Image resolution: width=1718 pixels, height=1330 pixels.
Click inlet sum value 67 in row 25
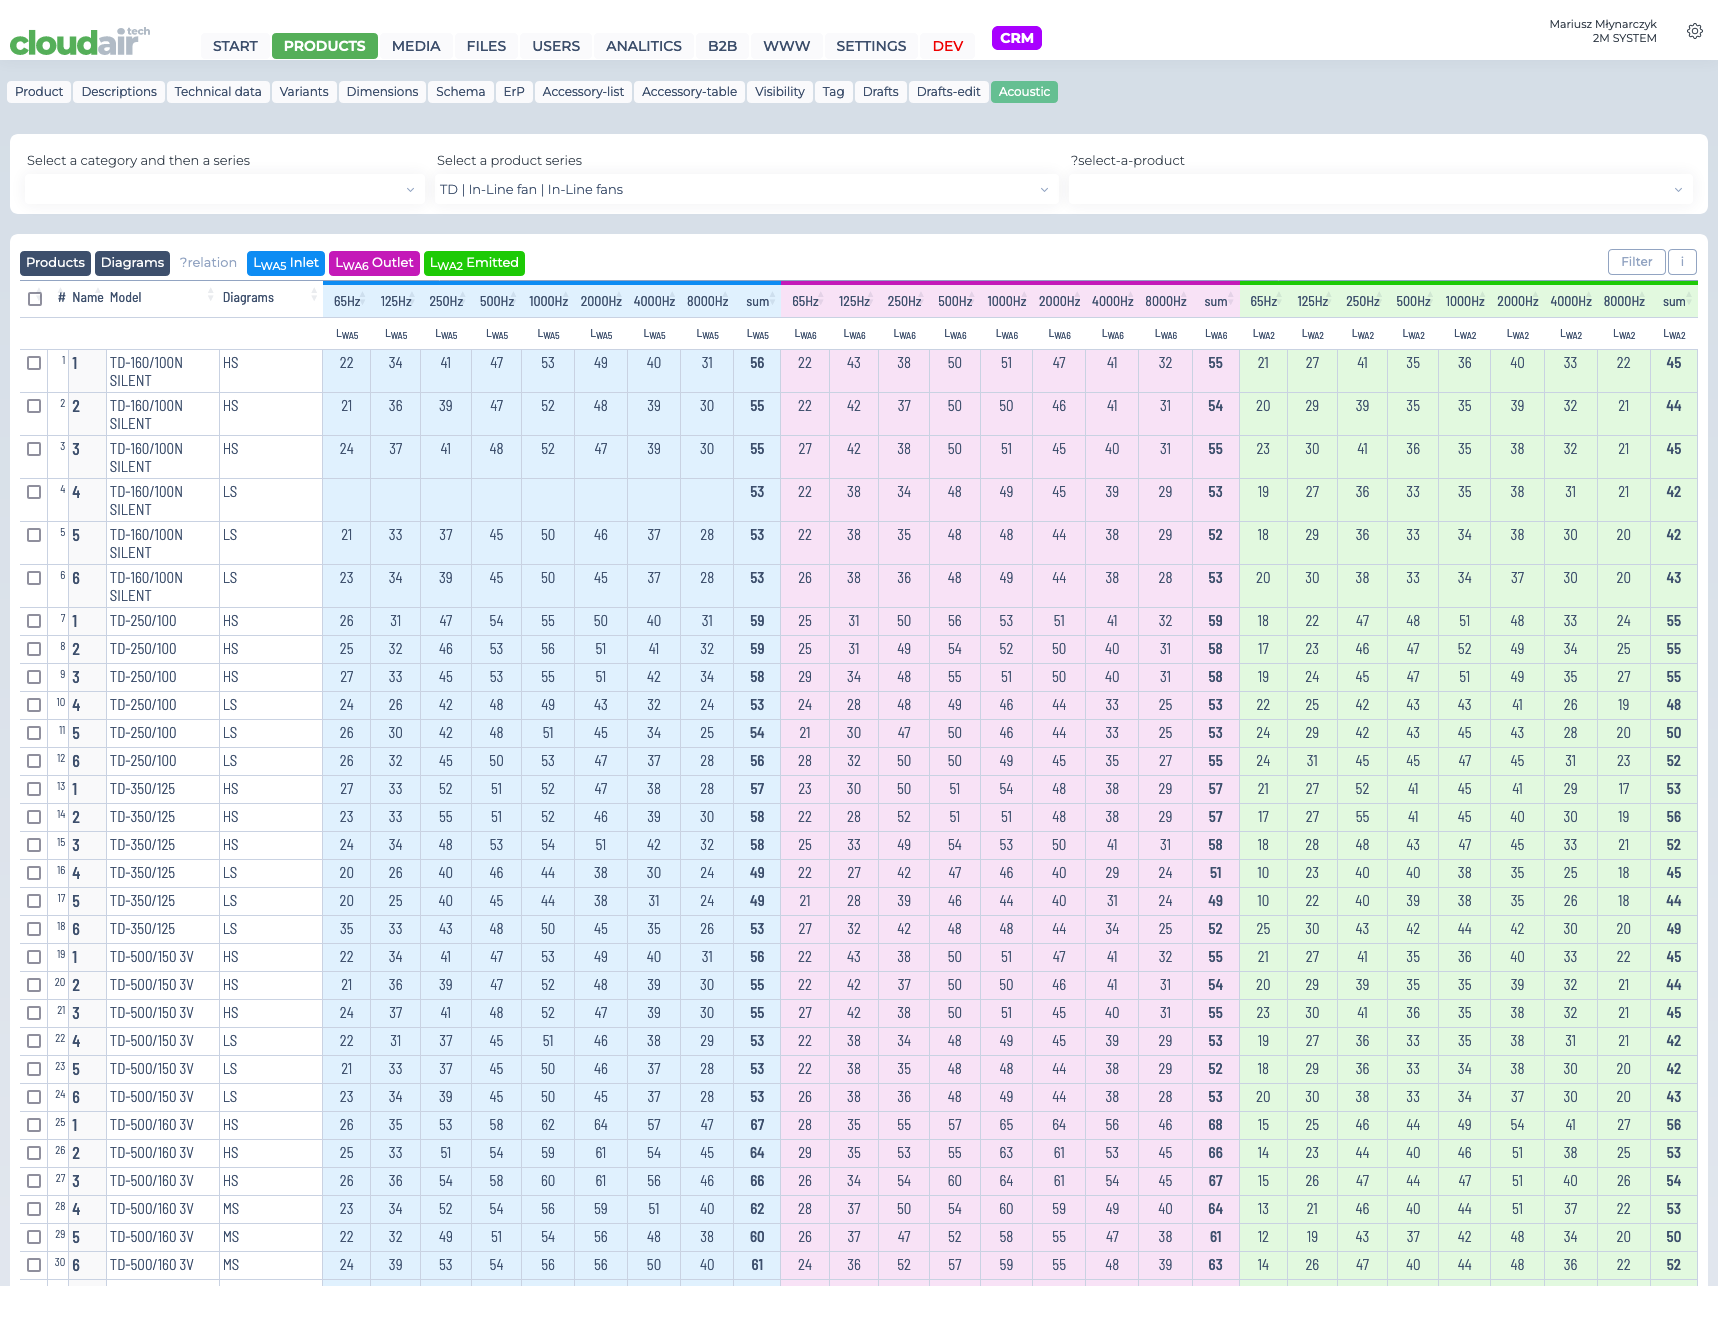757,1125
